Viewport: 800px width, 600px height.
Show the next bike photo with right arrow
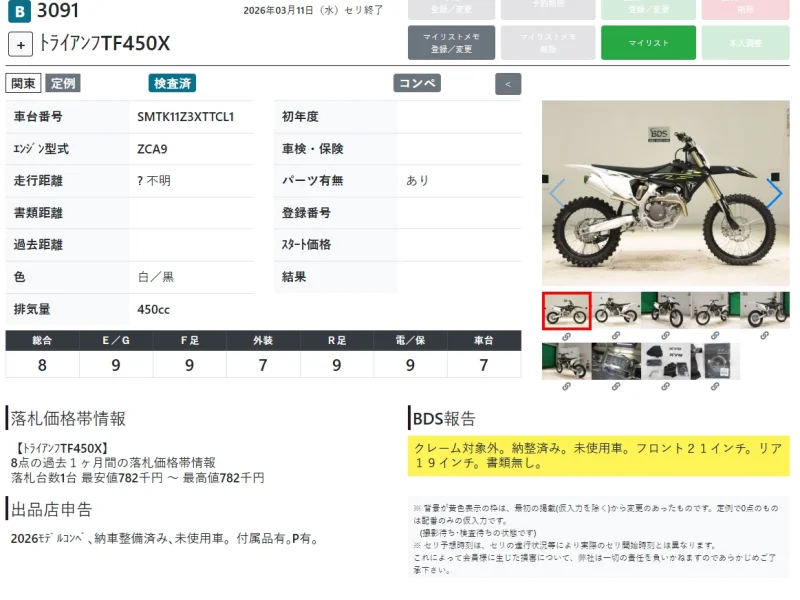774,193
